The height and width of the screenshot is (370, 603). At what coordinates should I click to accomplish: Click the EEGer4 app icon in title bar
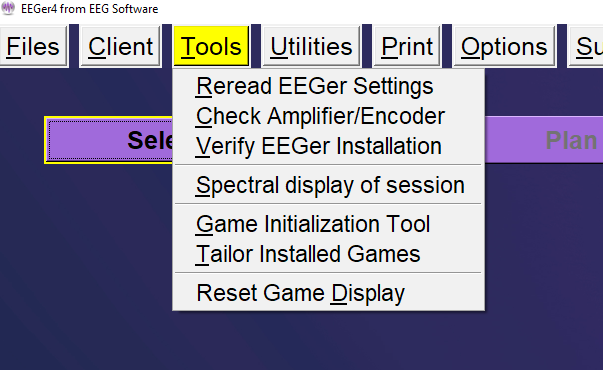(x=8, y=8)
